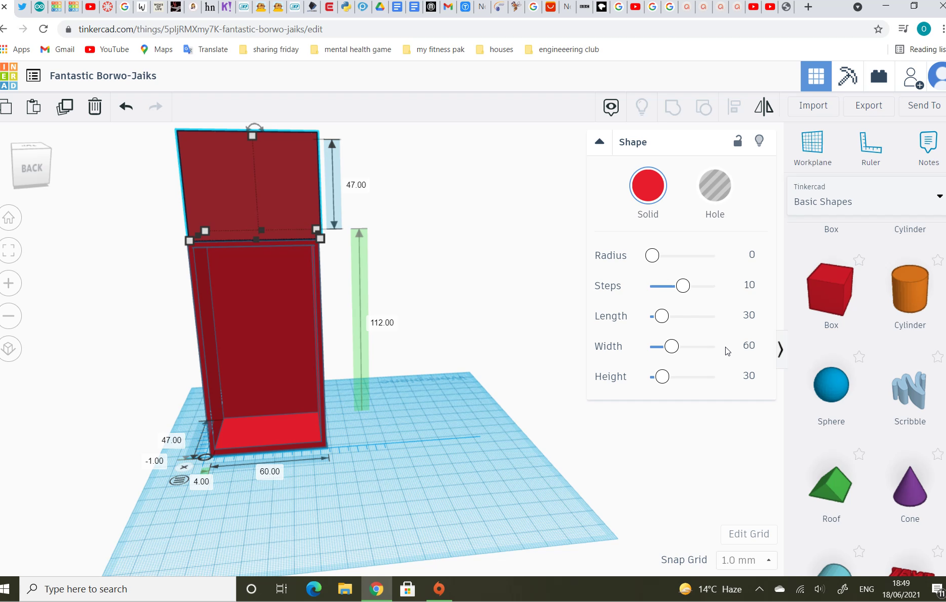
Task: Select the Mirror tool in the toolbar
Action: point(765,105)
